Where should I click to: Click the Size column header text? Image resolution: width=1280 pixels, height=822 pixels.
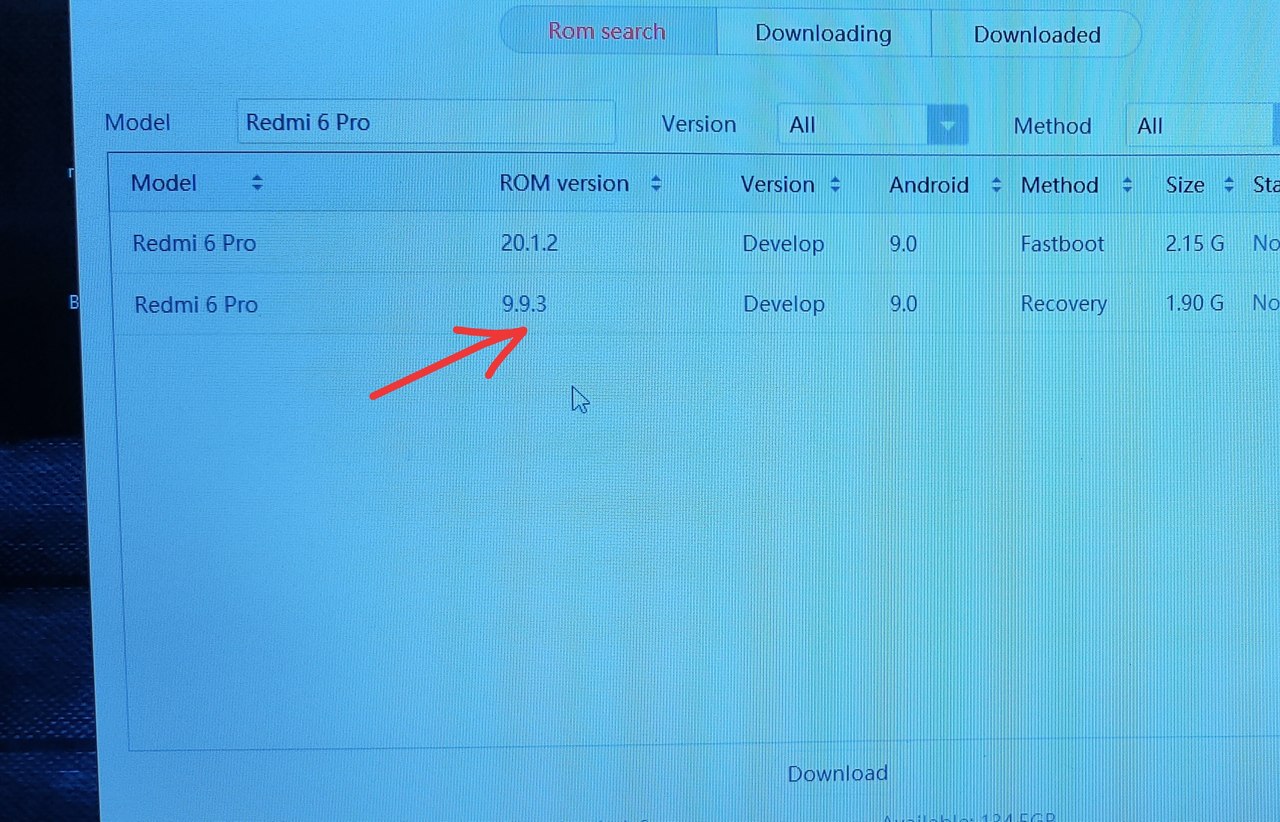click(x=1185, y=185)
